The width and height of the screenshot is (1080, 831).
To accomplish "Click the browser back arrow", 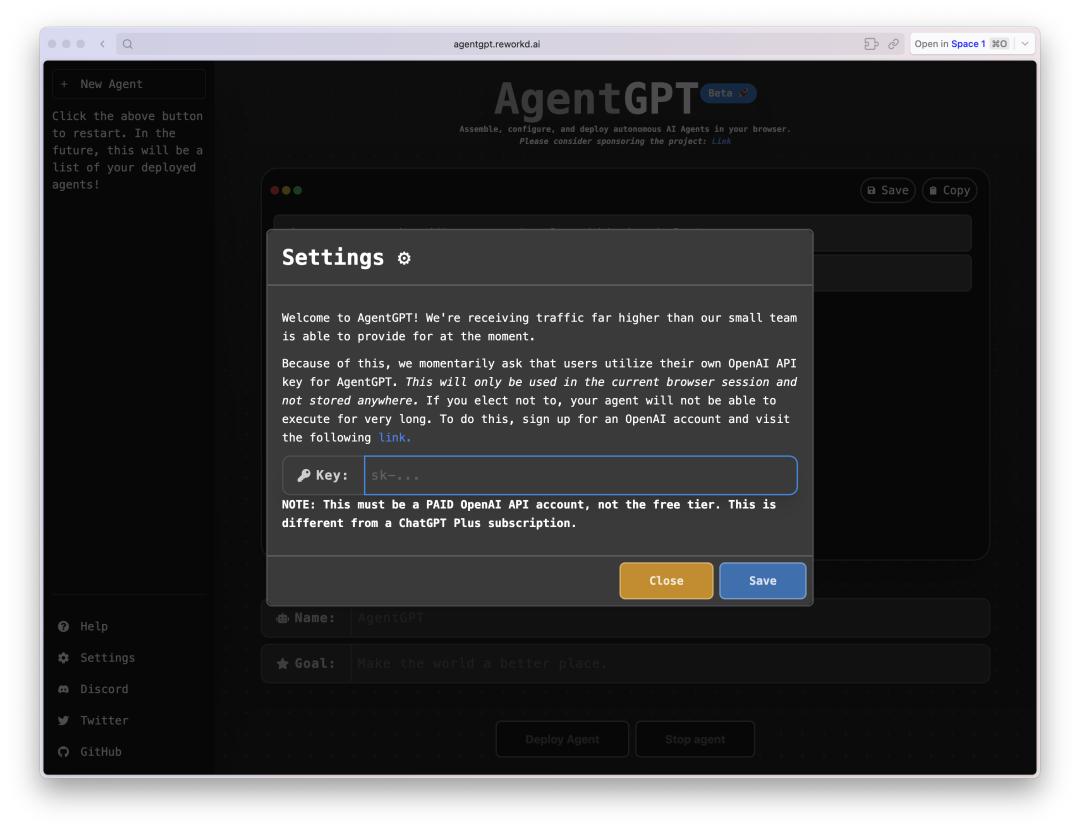I will pos(102,44).
